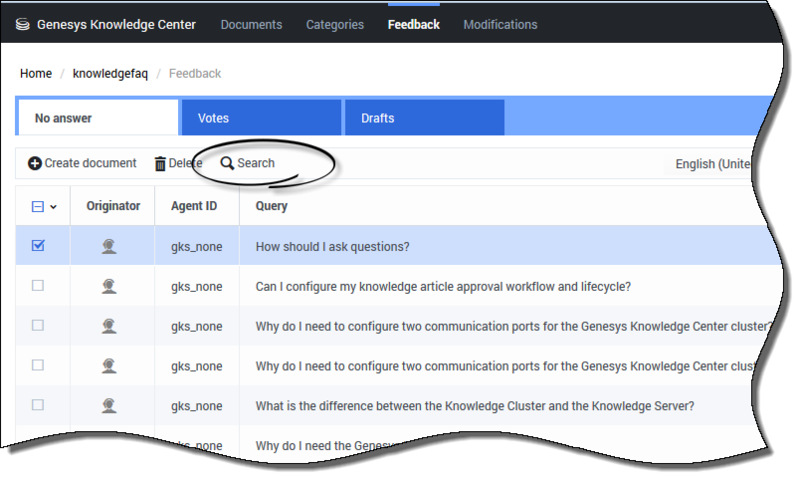Sort by the Originator column header
This screenshot has height=480, width=800.
click(x=113, y=206)
